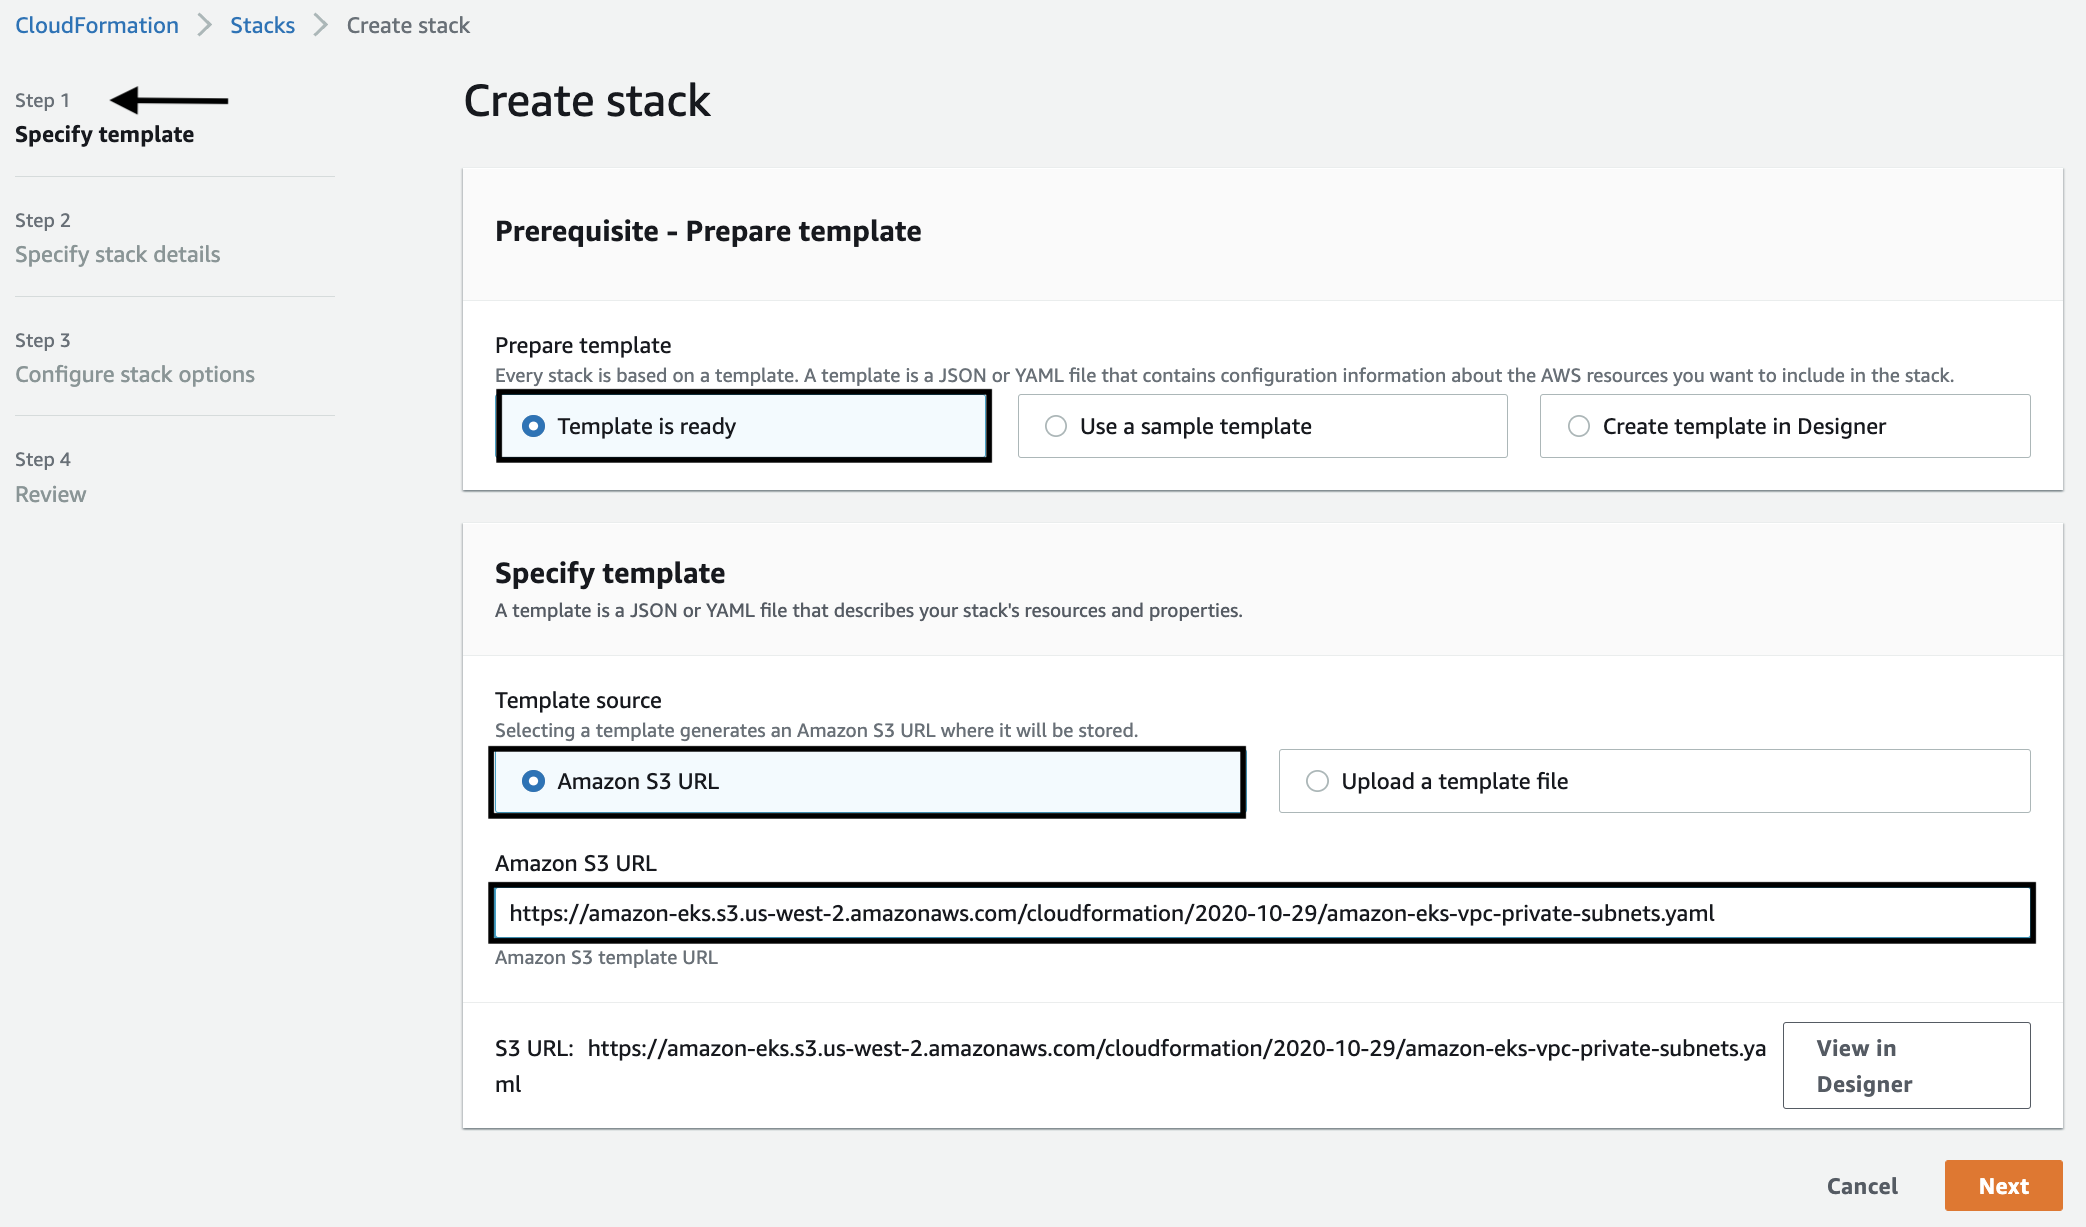Choose Use a sample template option
2086x1227 pixels.
coord(1056,426)
